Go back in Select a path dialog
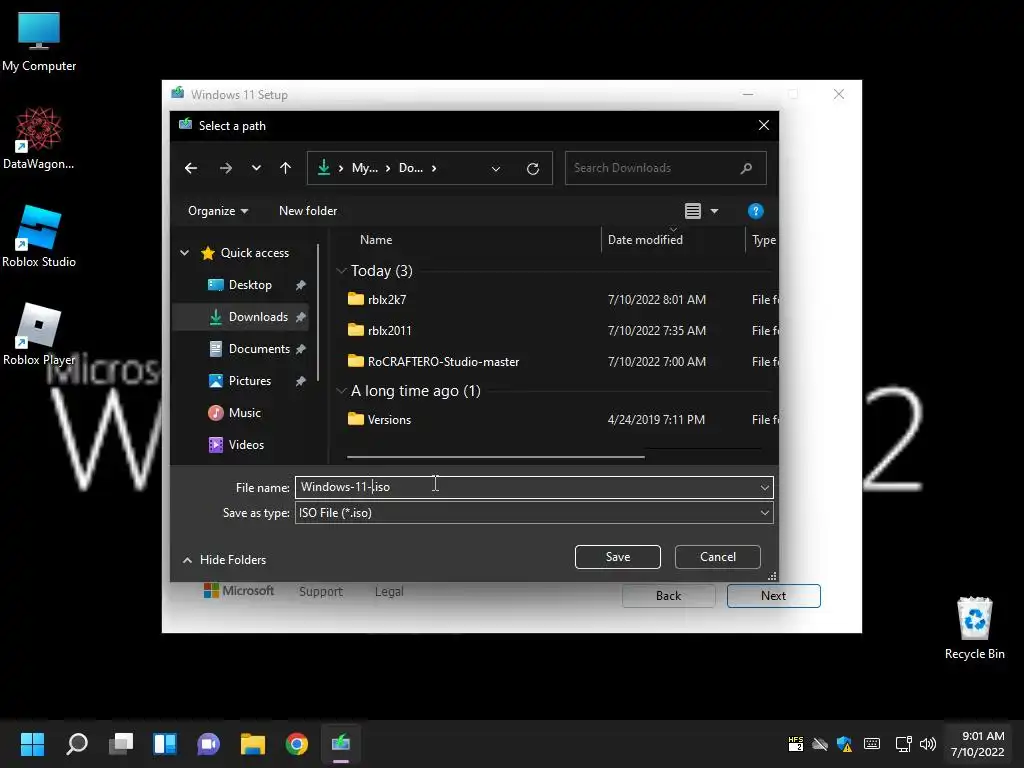The width and height of the screenshot is (1024, 768). point(191,168)
